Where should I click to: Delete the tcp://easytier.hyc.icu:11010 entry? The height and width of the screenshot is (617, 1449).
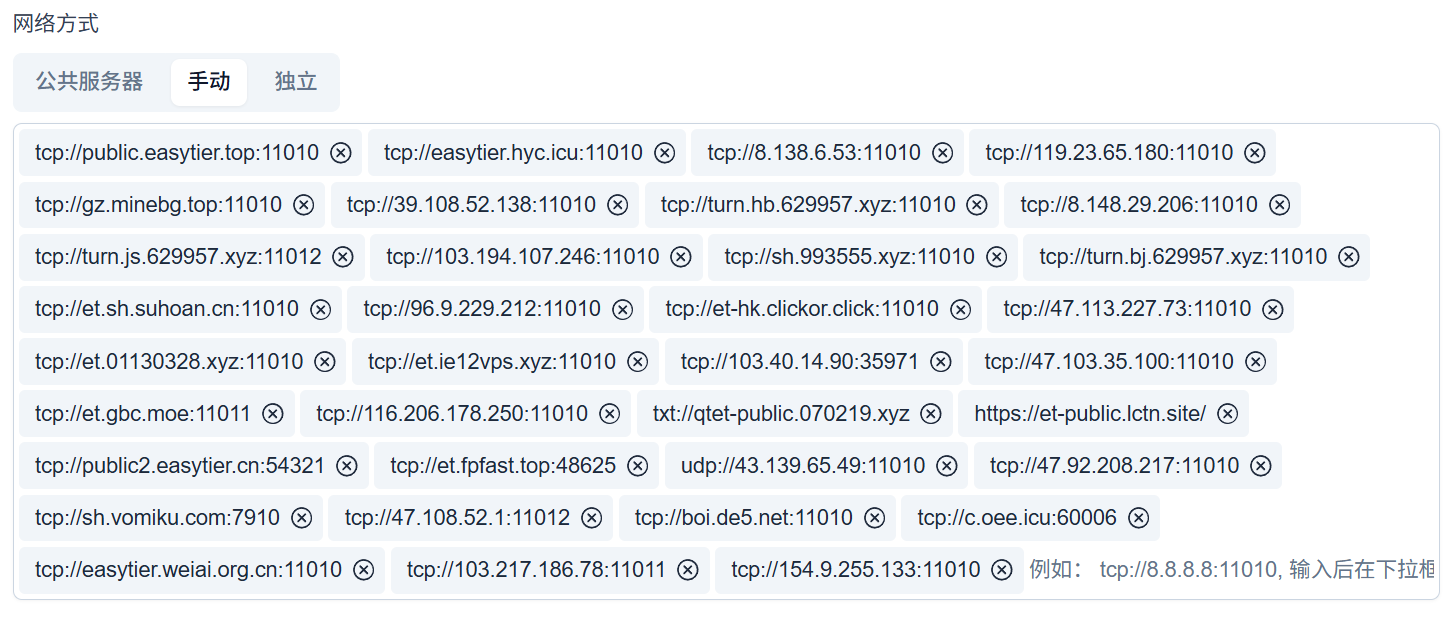pos(665,153)
